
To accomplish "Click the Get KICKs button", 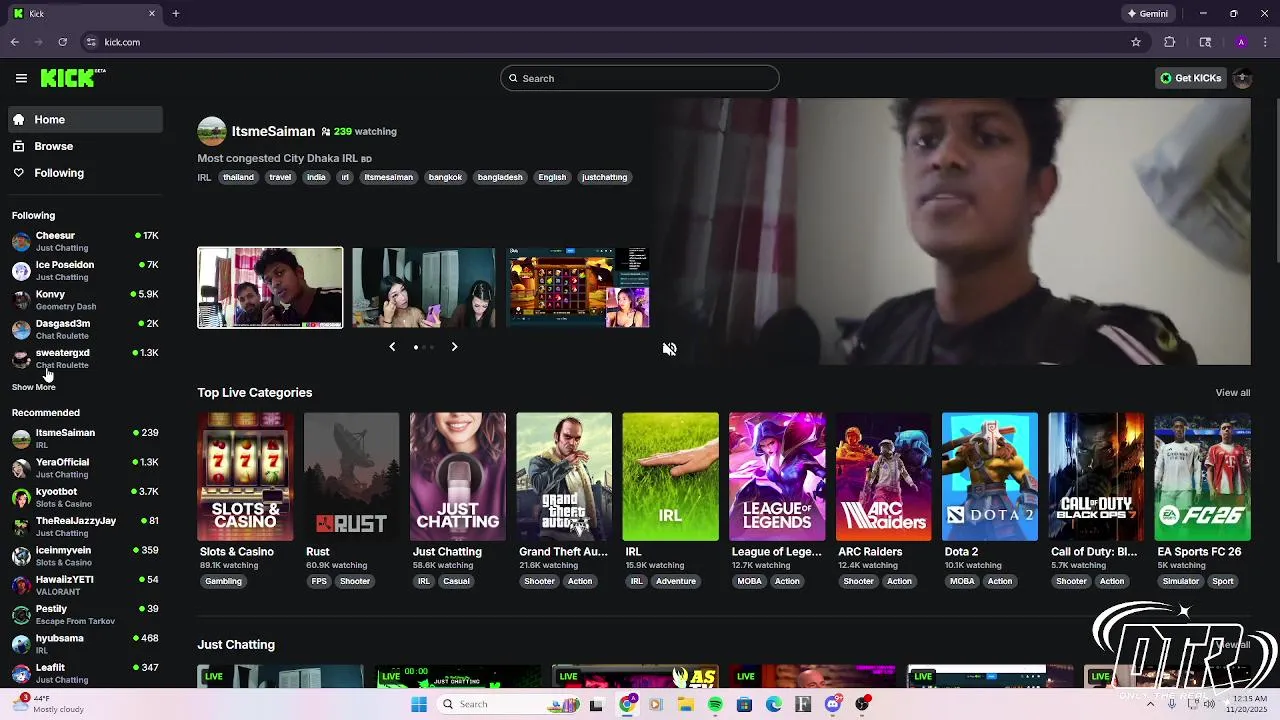I will tap(1190, 78).
